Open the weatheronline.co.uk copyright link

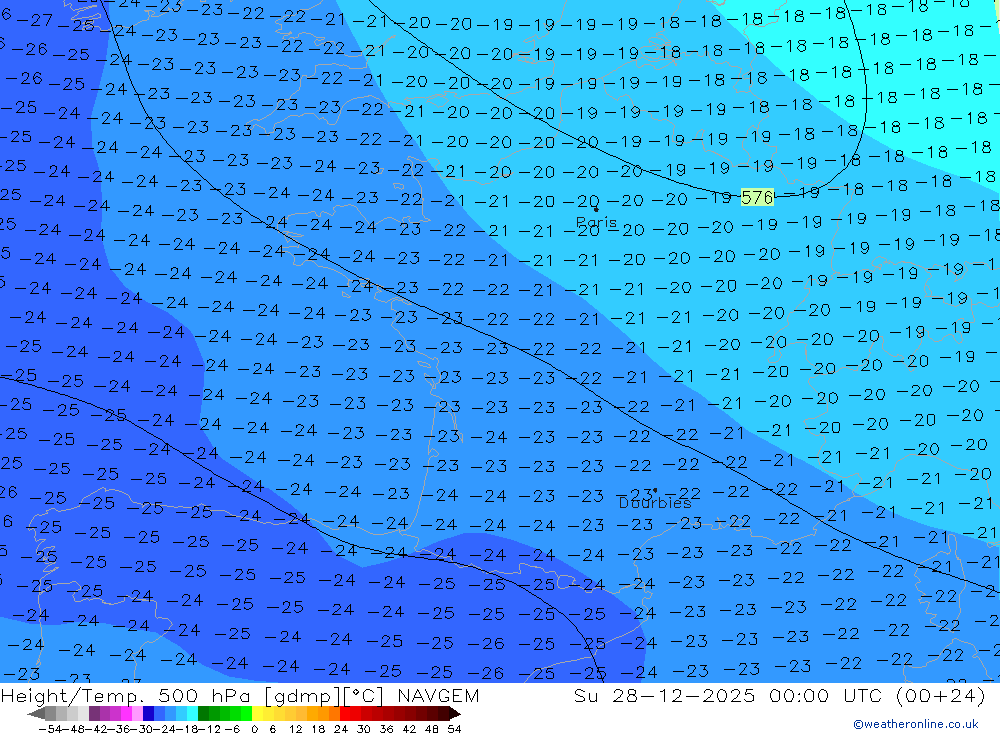point(916,724)
